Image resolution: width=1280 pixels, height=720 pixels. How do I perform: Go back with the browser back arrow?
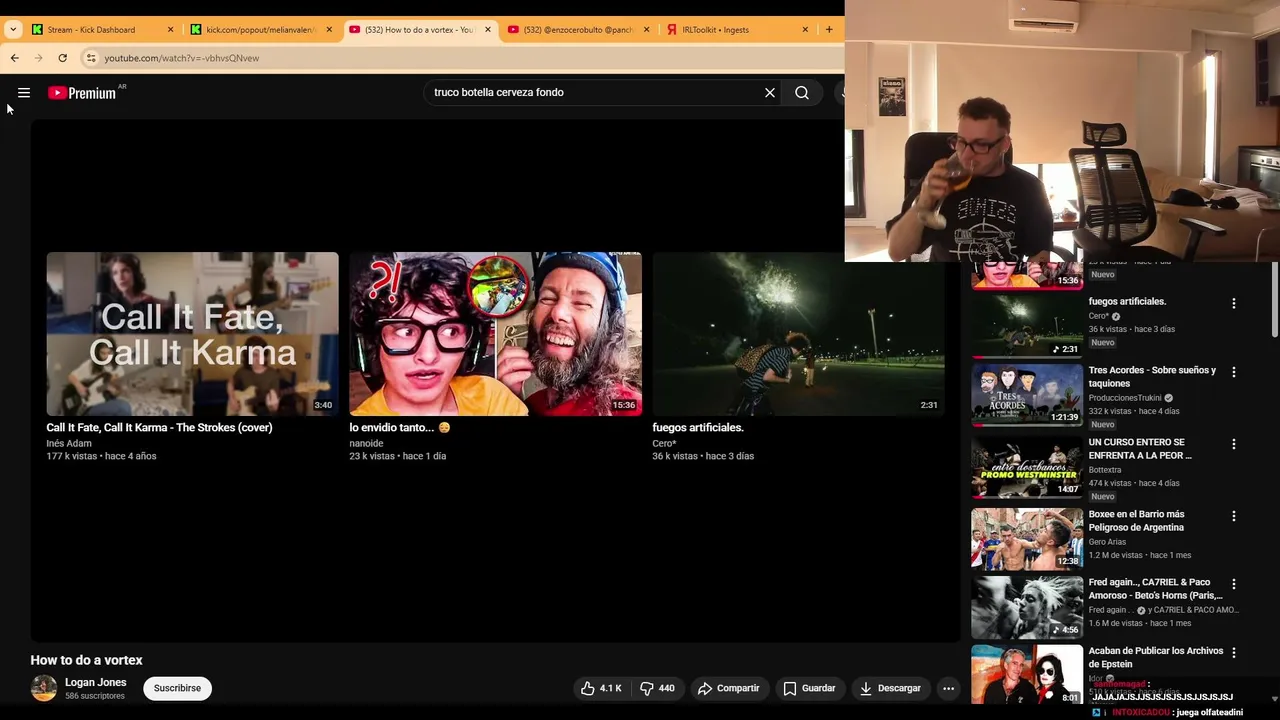coord(15,58)
